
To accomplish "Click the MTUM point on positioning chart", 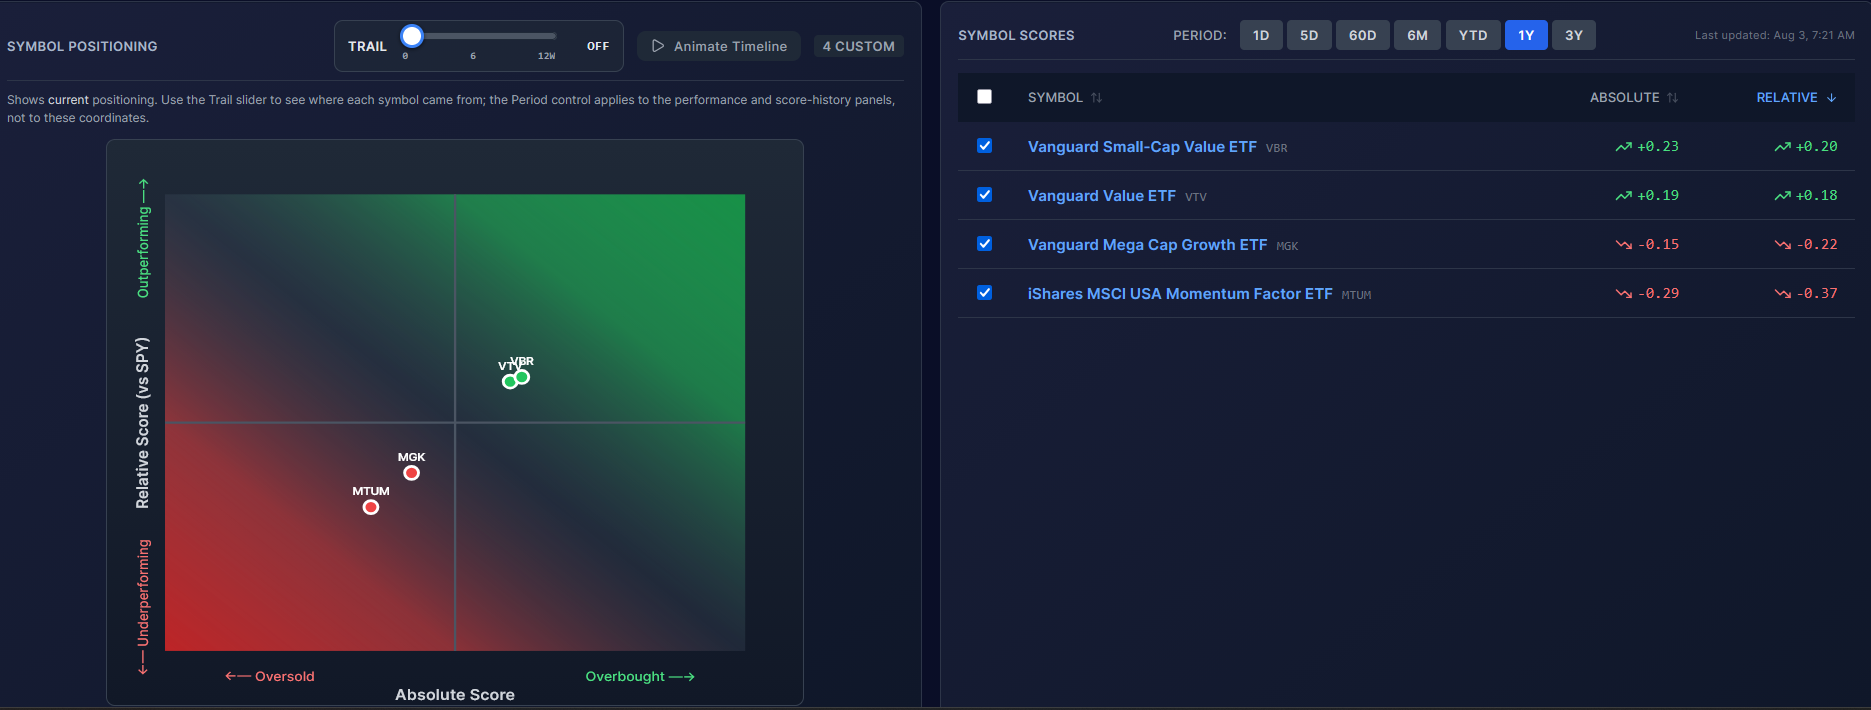I will click(371, 507).
